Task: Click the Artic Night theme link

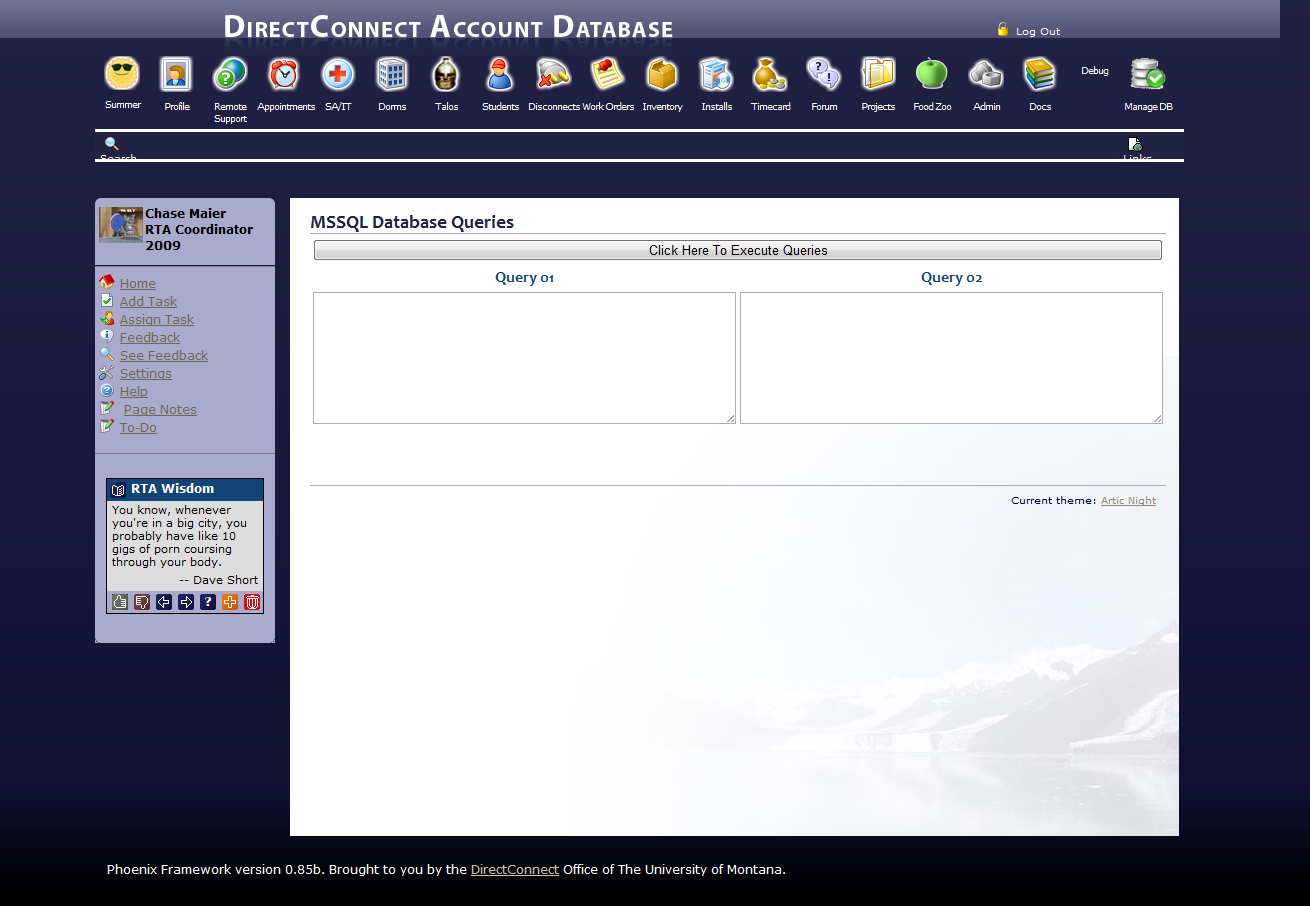Action: pyautogui.click(x=1128, y=501)
